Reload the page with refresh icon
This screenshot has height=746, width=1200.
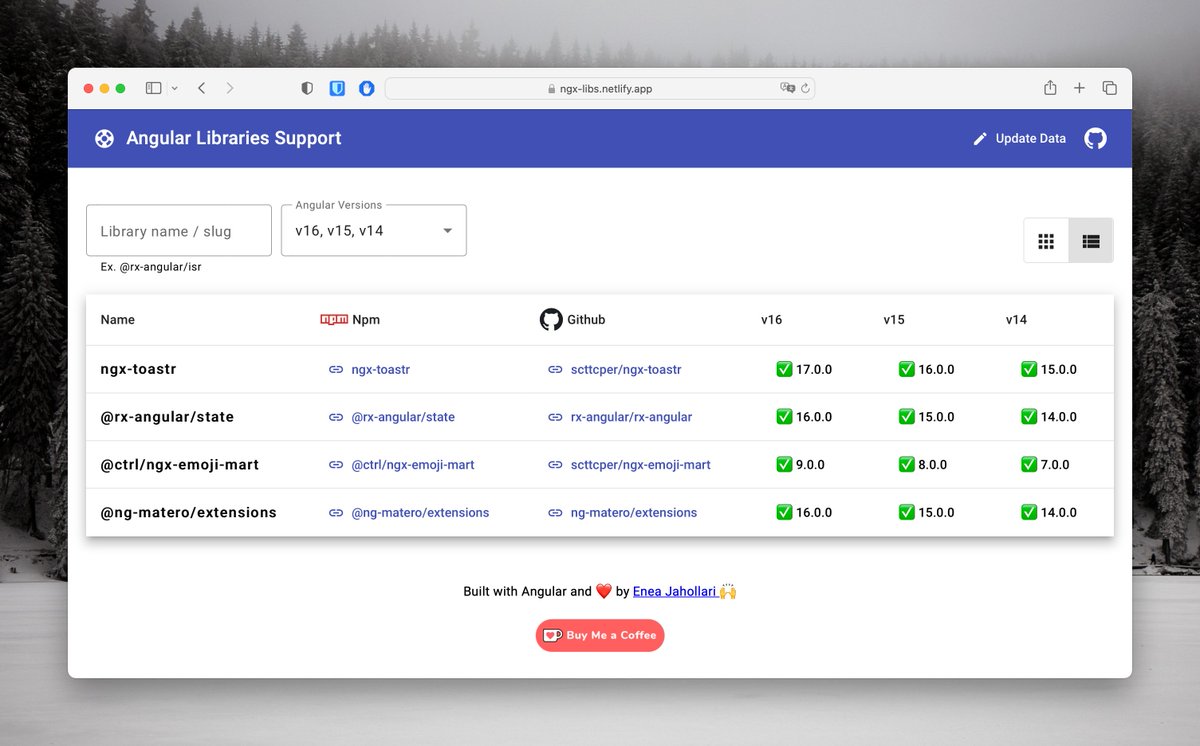[x=804, y=88]
